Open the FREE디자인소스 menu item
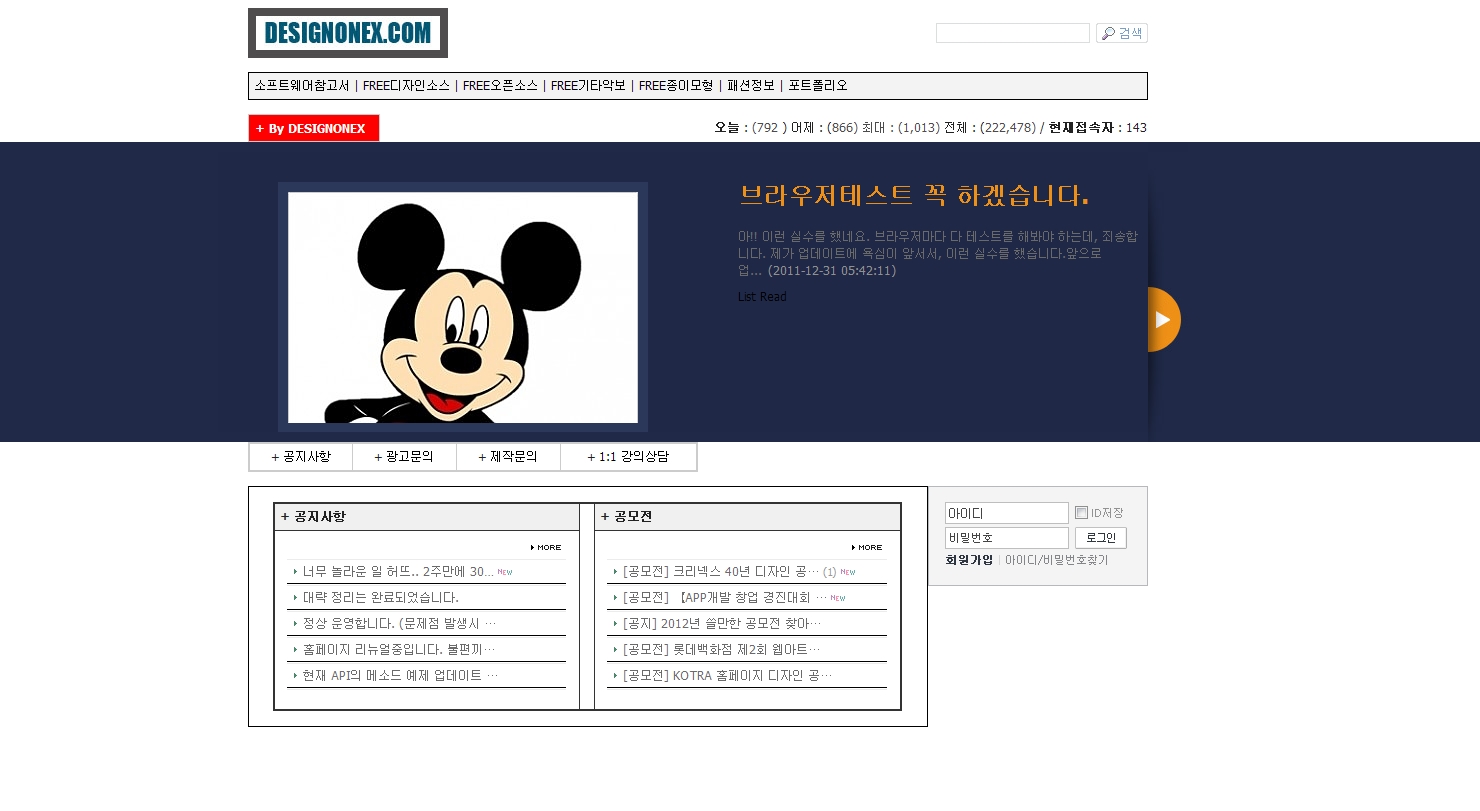Viewport: 1480px width, 811px height. pos(406,86)
